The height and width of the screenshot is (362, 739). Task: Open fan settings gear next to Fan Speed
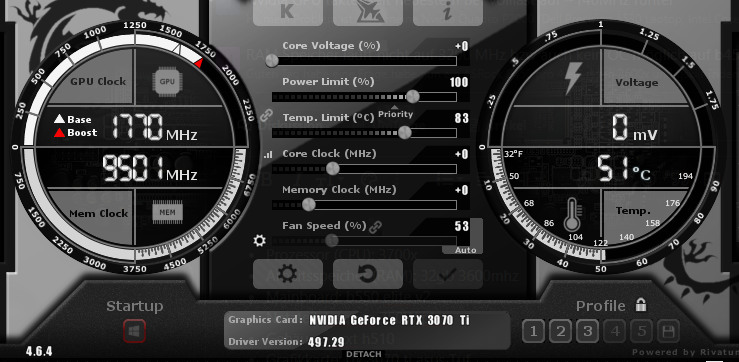click(260, 241)
